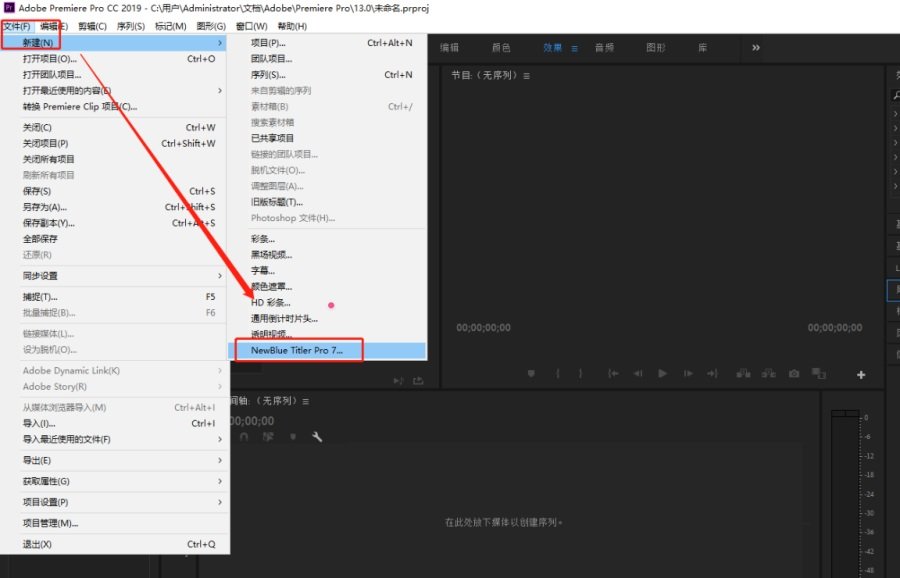Select 打开项目(O)... in File menu
Viewport: 900px width, 578px height.
[114, 59]
